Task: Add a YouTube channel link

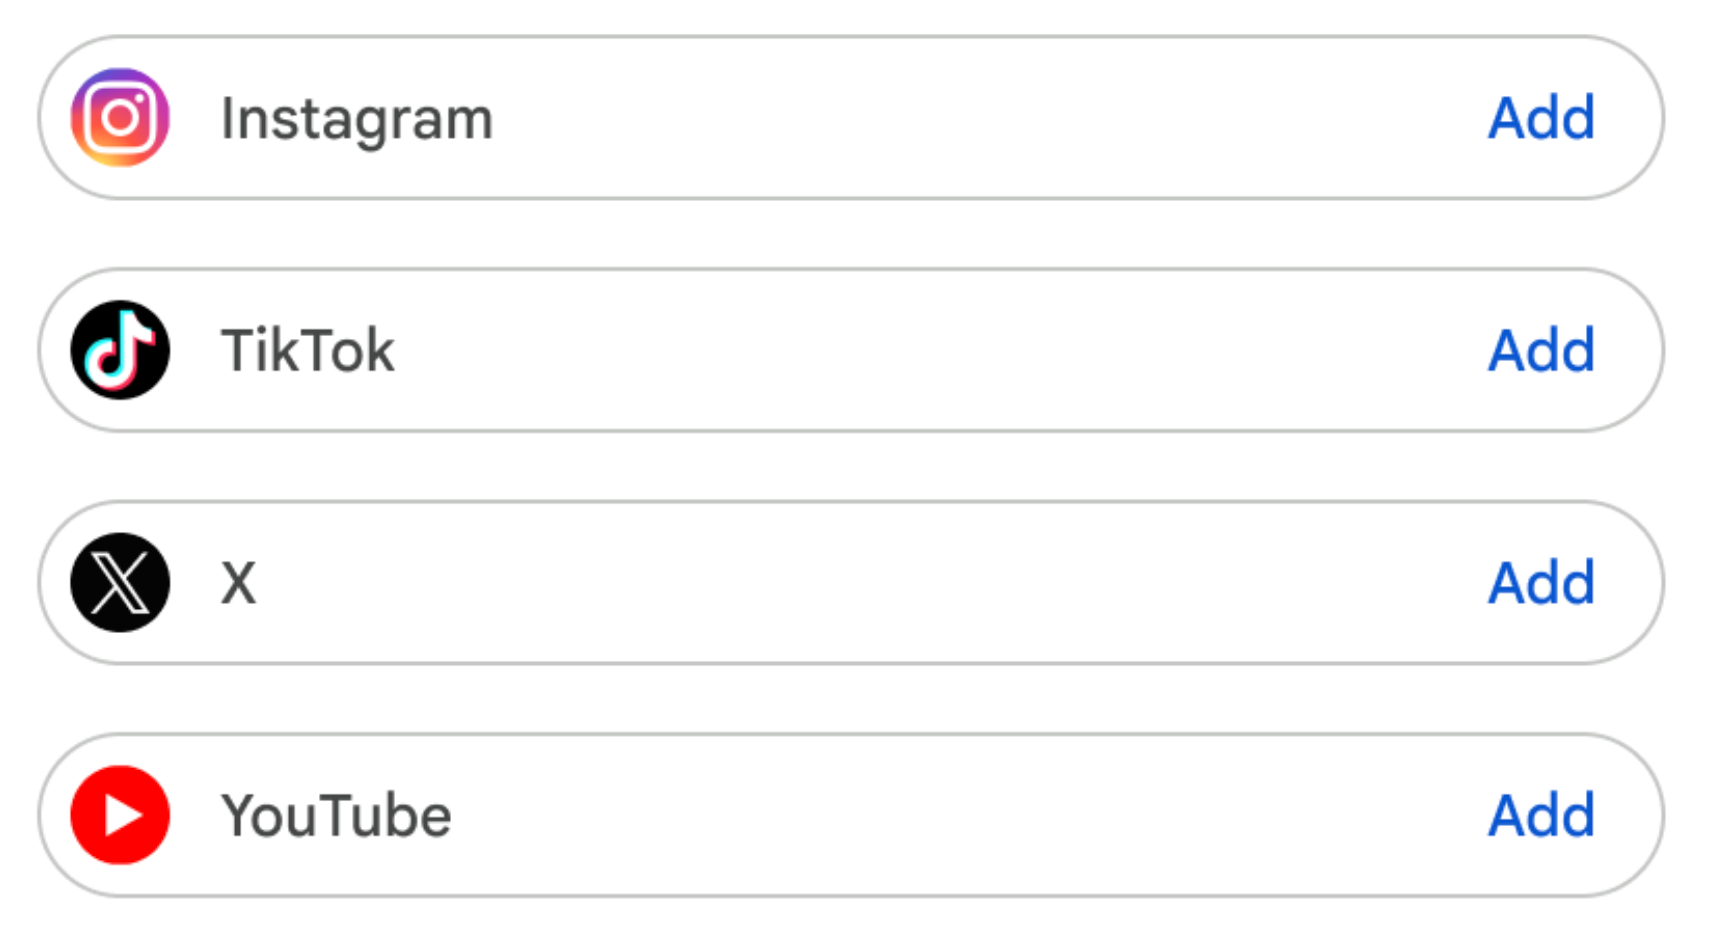Action: [x=1541, y=816]
